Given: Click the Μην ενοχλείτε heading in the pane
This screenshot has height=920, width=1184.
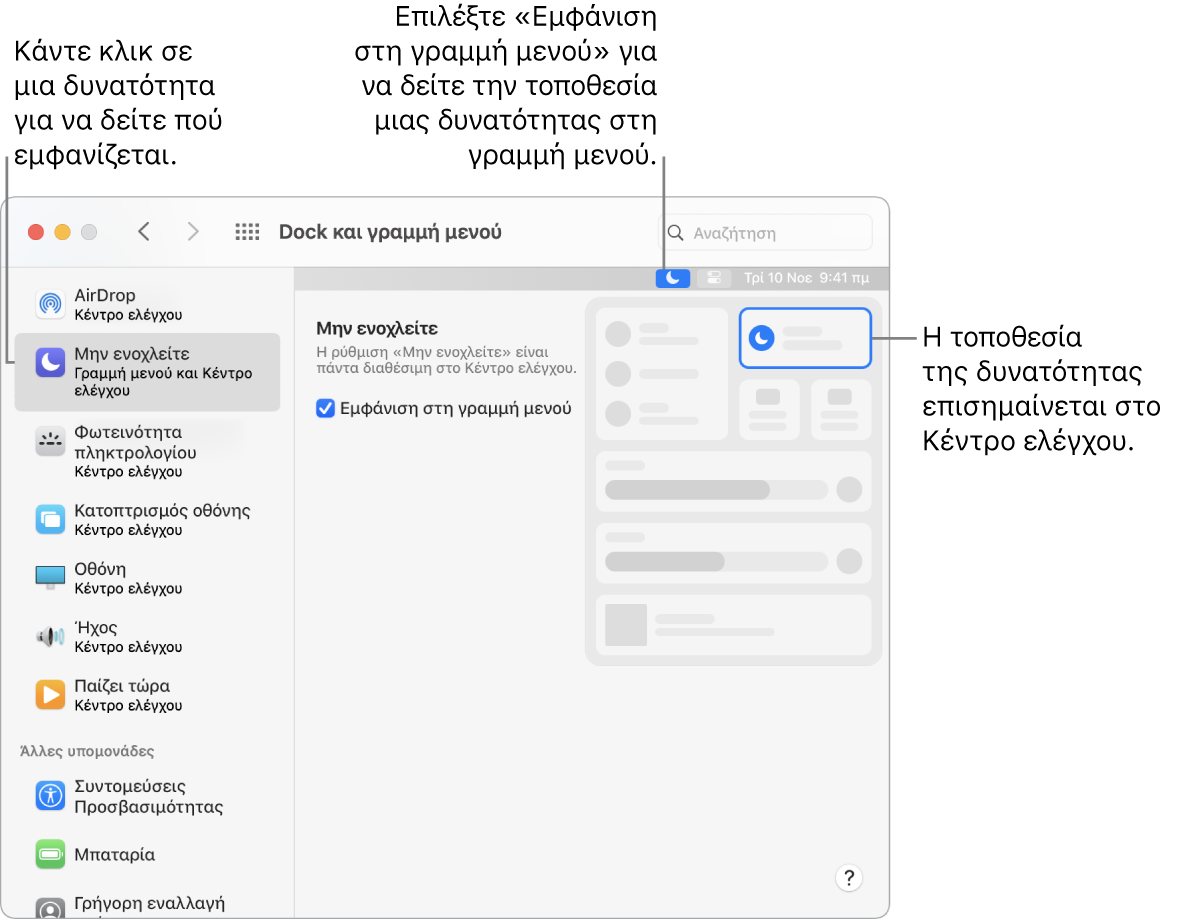Looking at the screenshot, I should (x=377, y=329).
